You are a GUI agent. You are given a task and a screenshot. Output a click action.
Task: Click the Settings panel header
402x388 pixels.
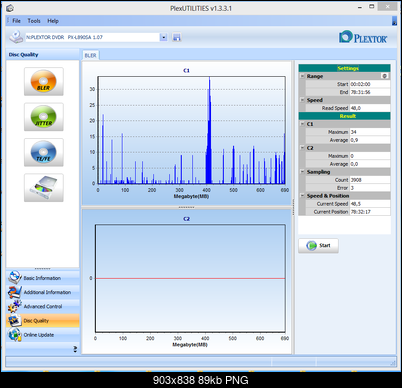point(344,68)
